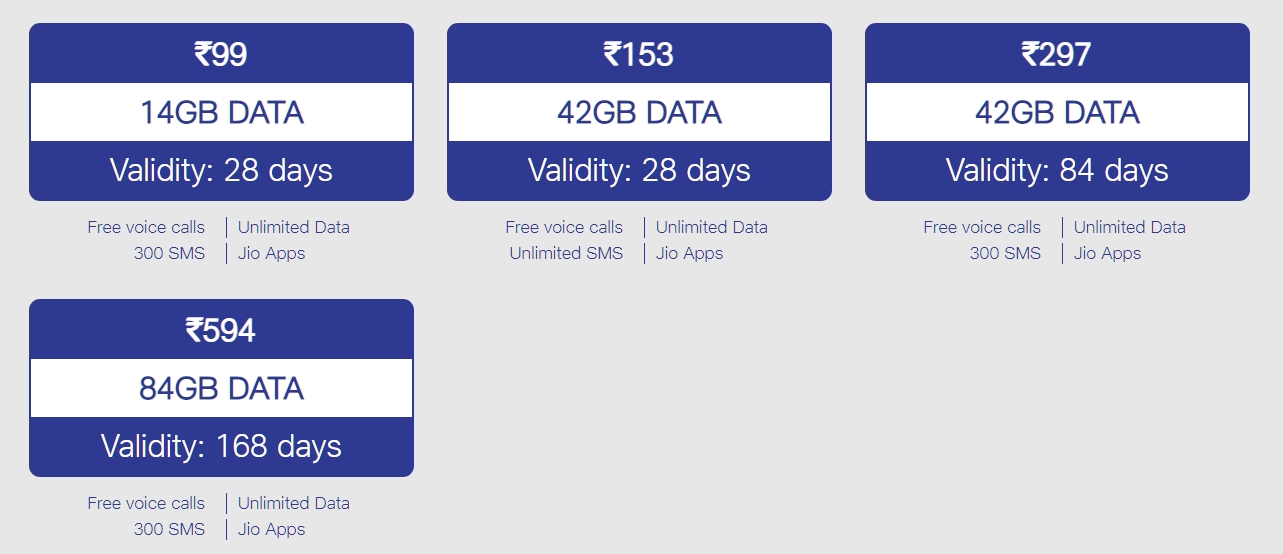Click Validity: 28 days on ₹153 plan
Viewport: 1283px width, 554px height.
point(639,170)
